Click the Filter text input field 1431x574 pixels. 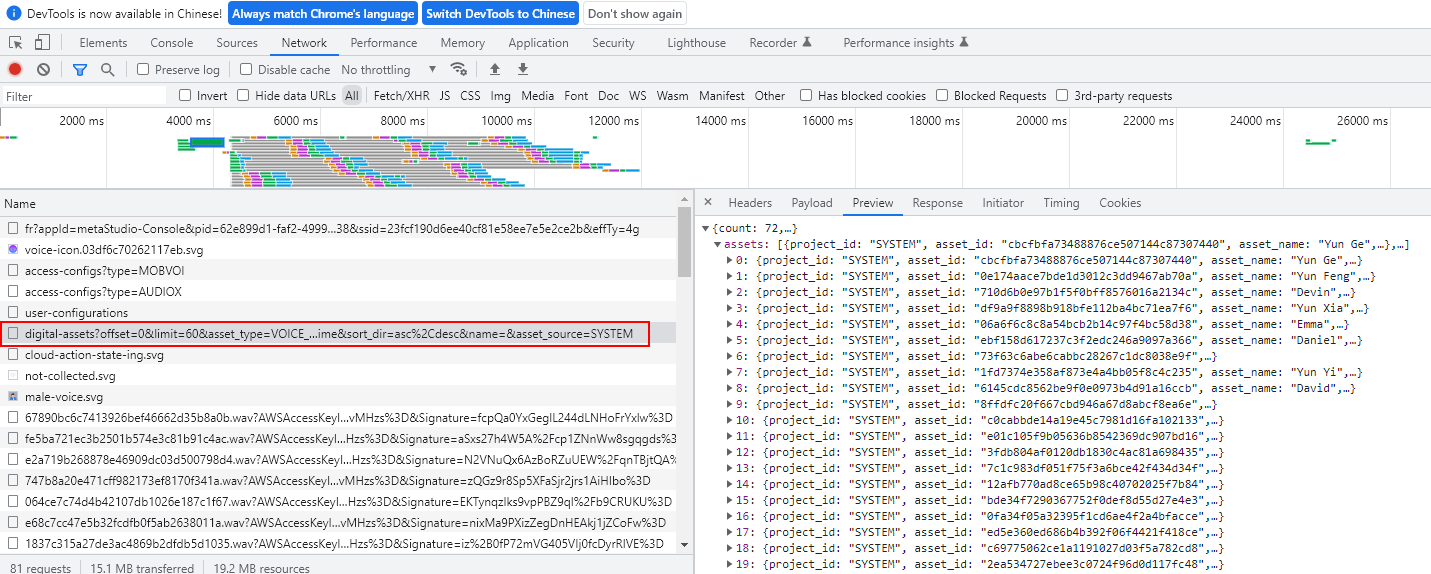(85, 96)
